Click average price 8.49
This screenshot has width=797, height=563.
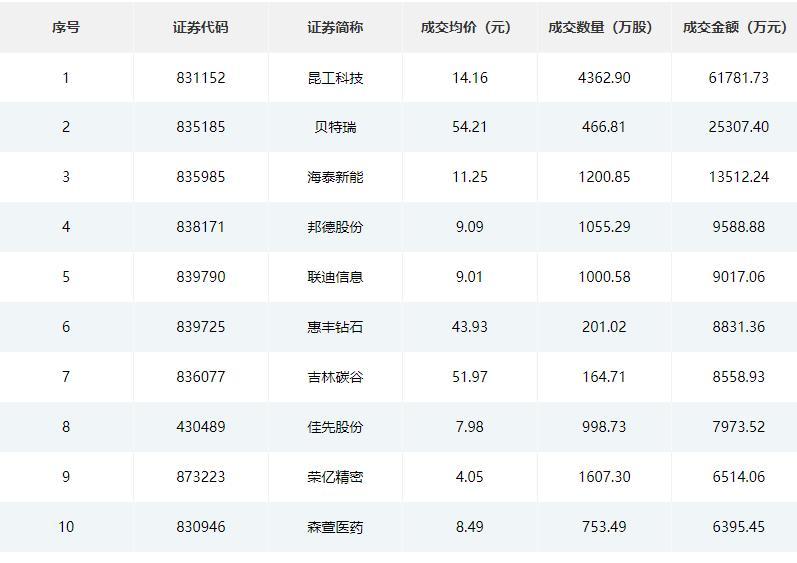[x=470, y=527]
